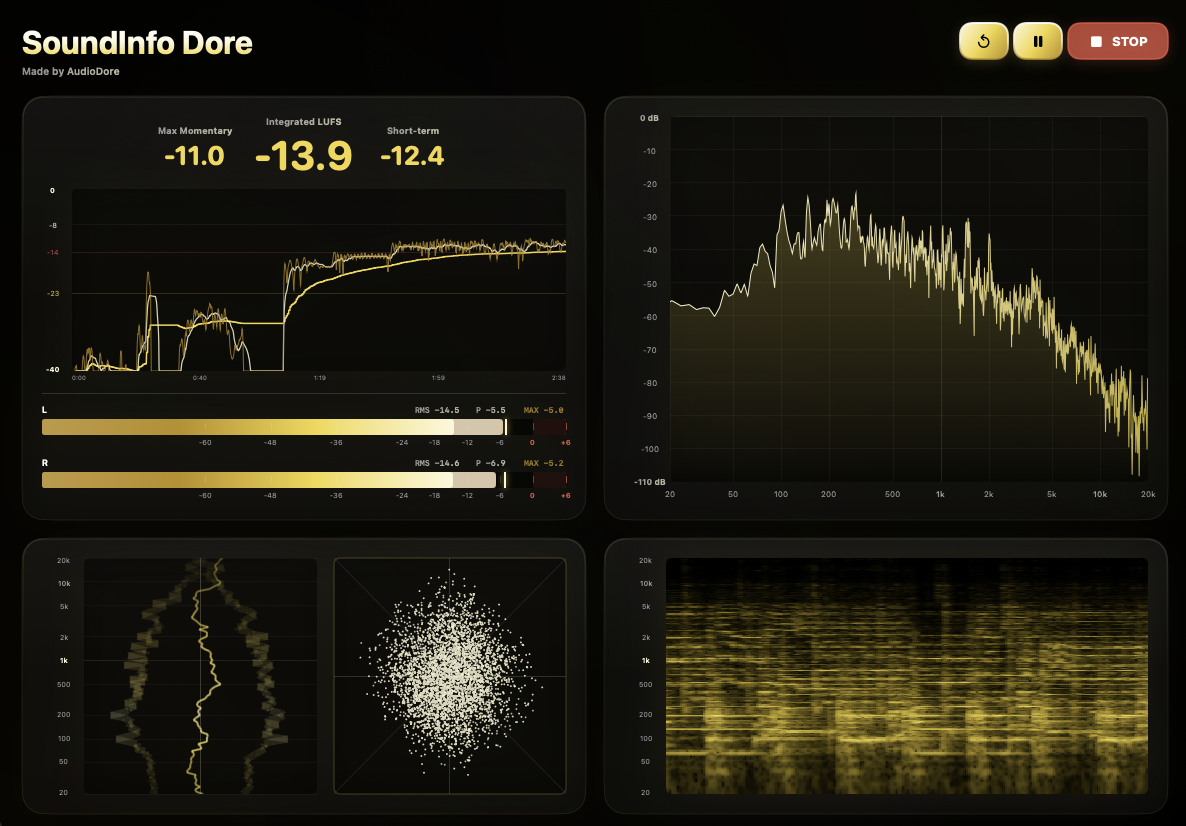Select the Short-term value -12.4
The height and width of the screenshot is (826, 1186).
tap(412, 156)
